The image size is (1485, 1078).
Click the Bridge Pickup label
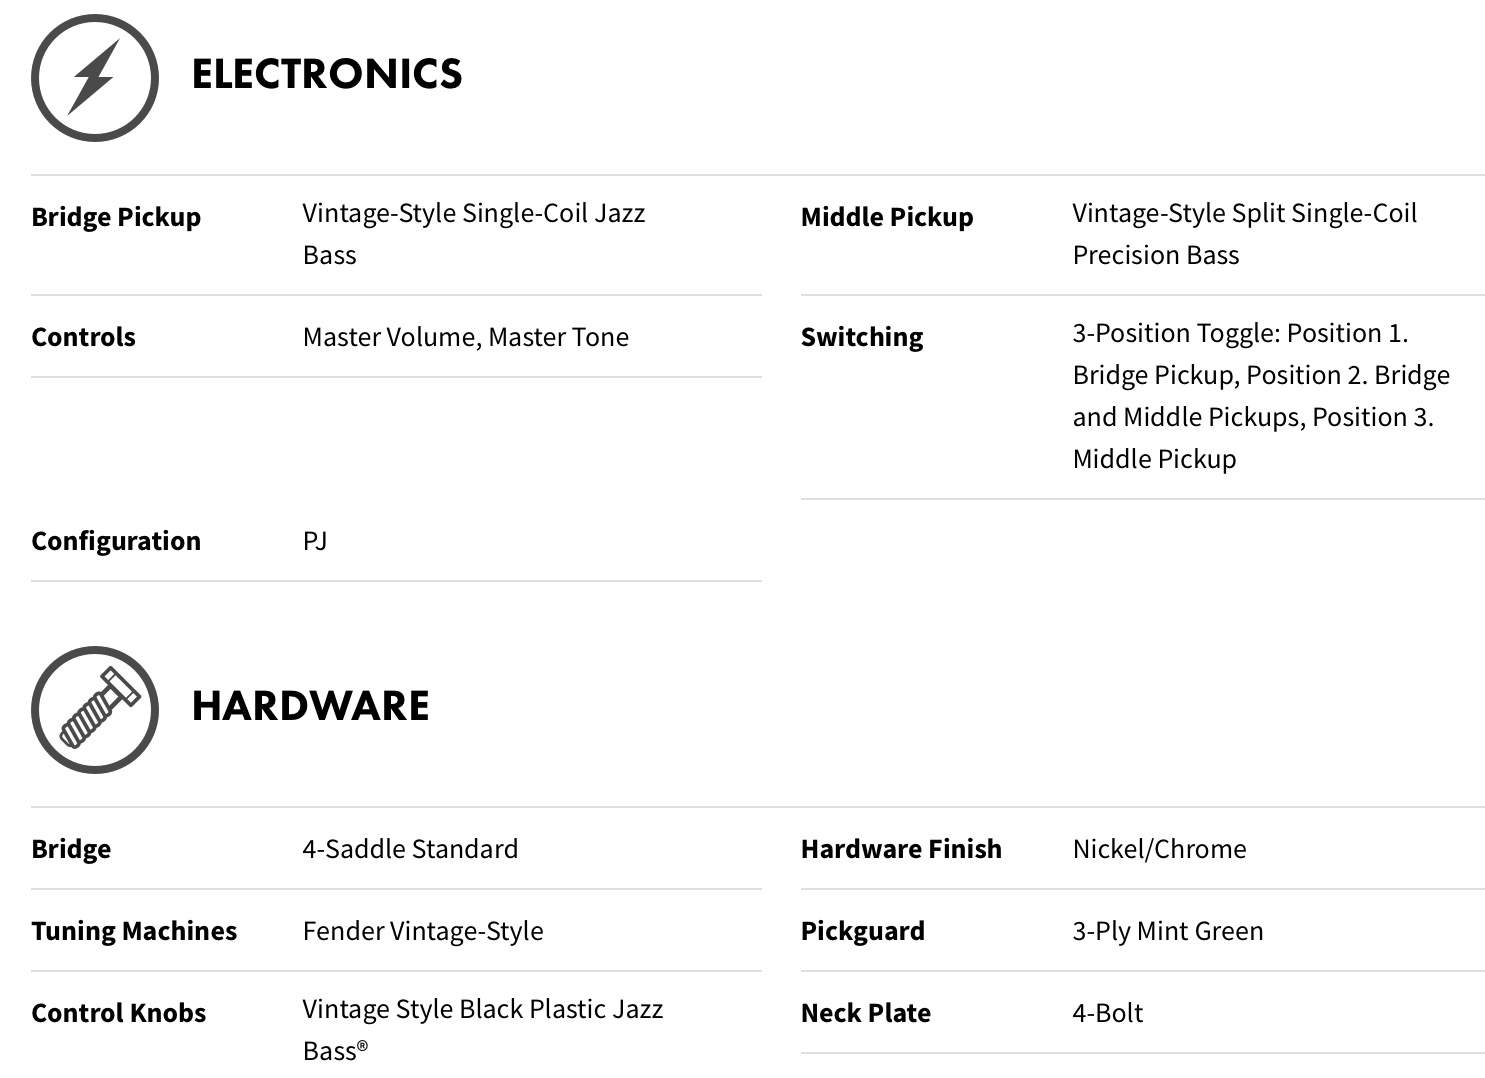(116, 217)
